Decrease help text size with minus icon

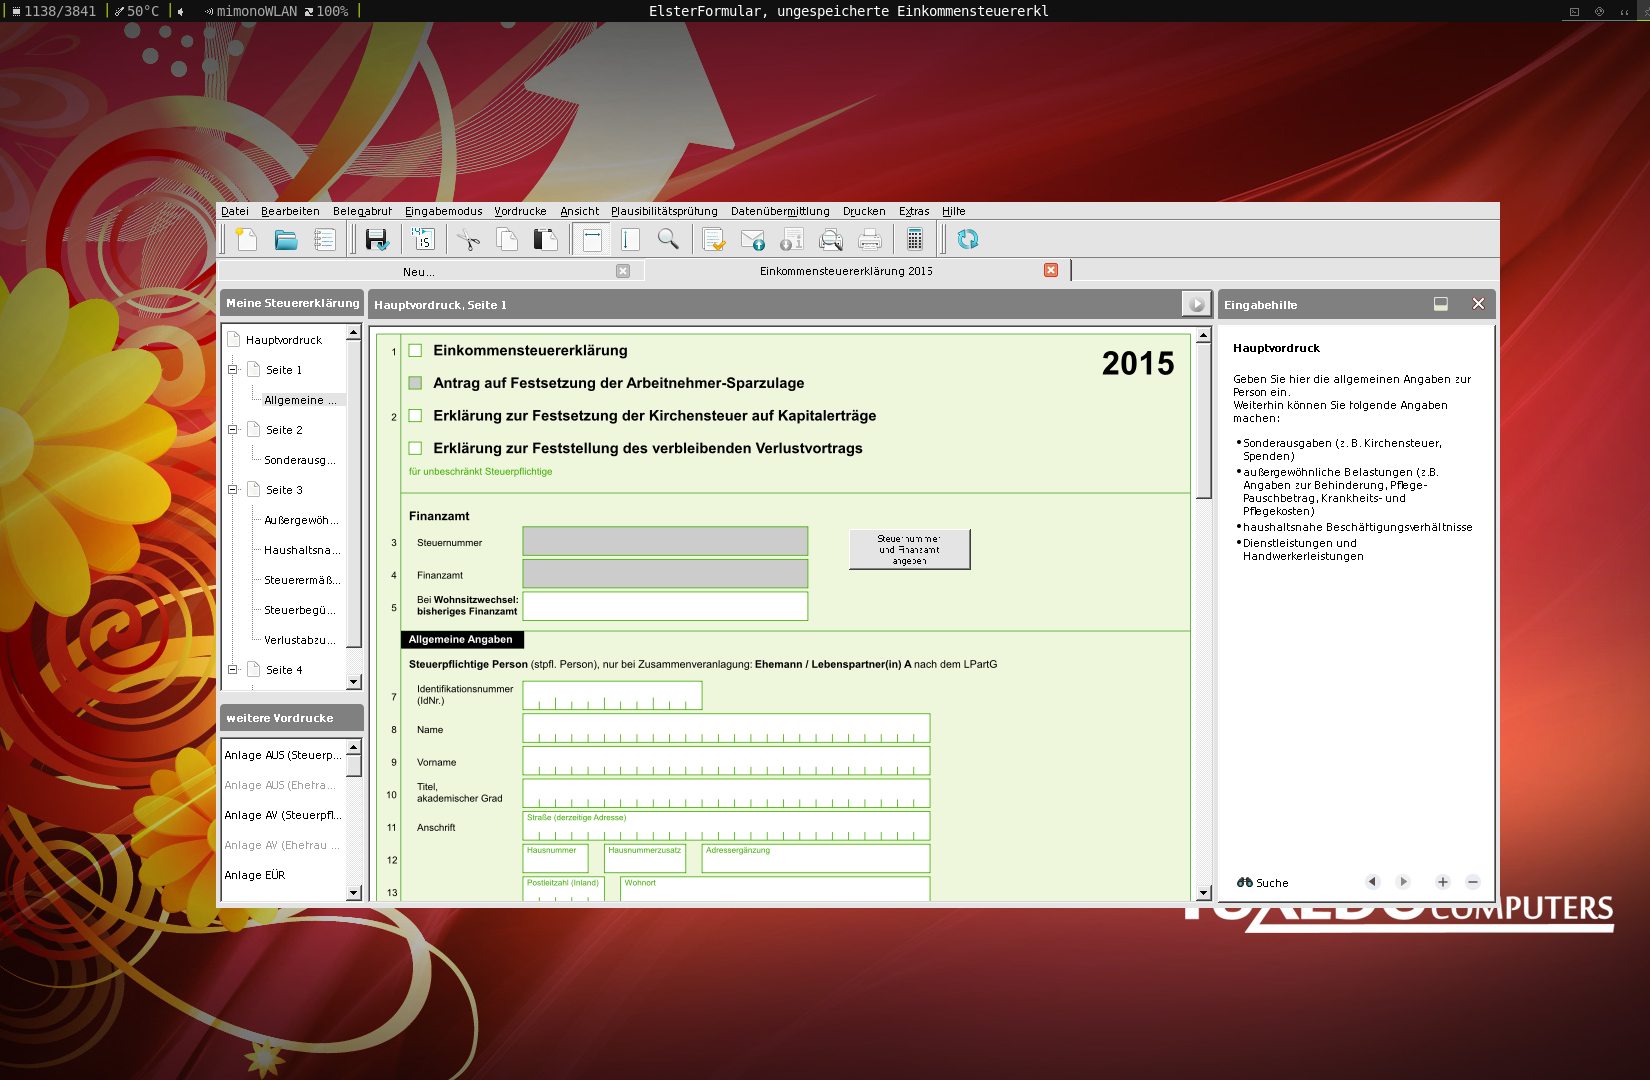pos(1472,882)
